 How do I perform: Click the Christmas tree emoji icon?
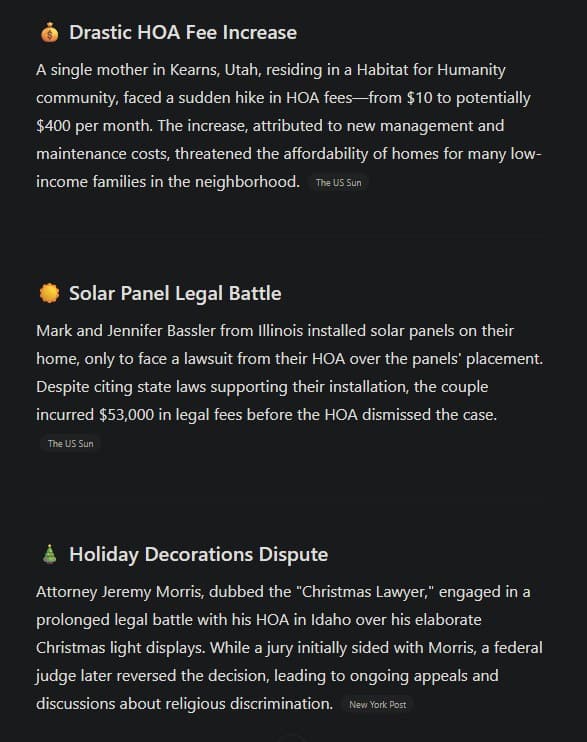49,554
